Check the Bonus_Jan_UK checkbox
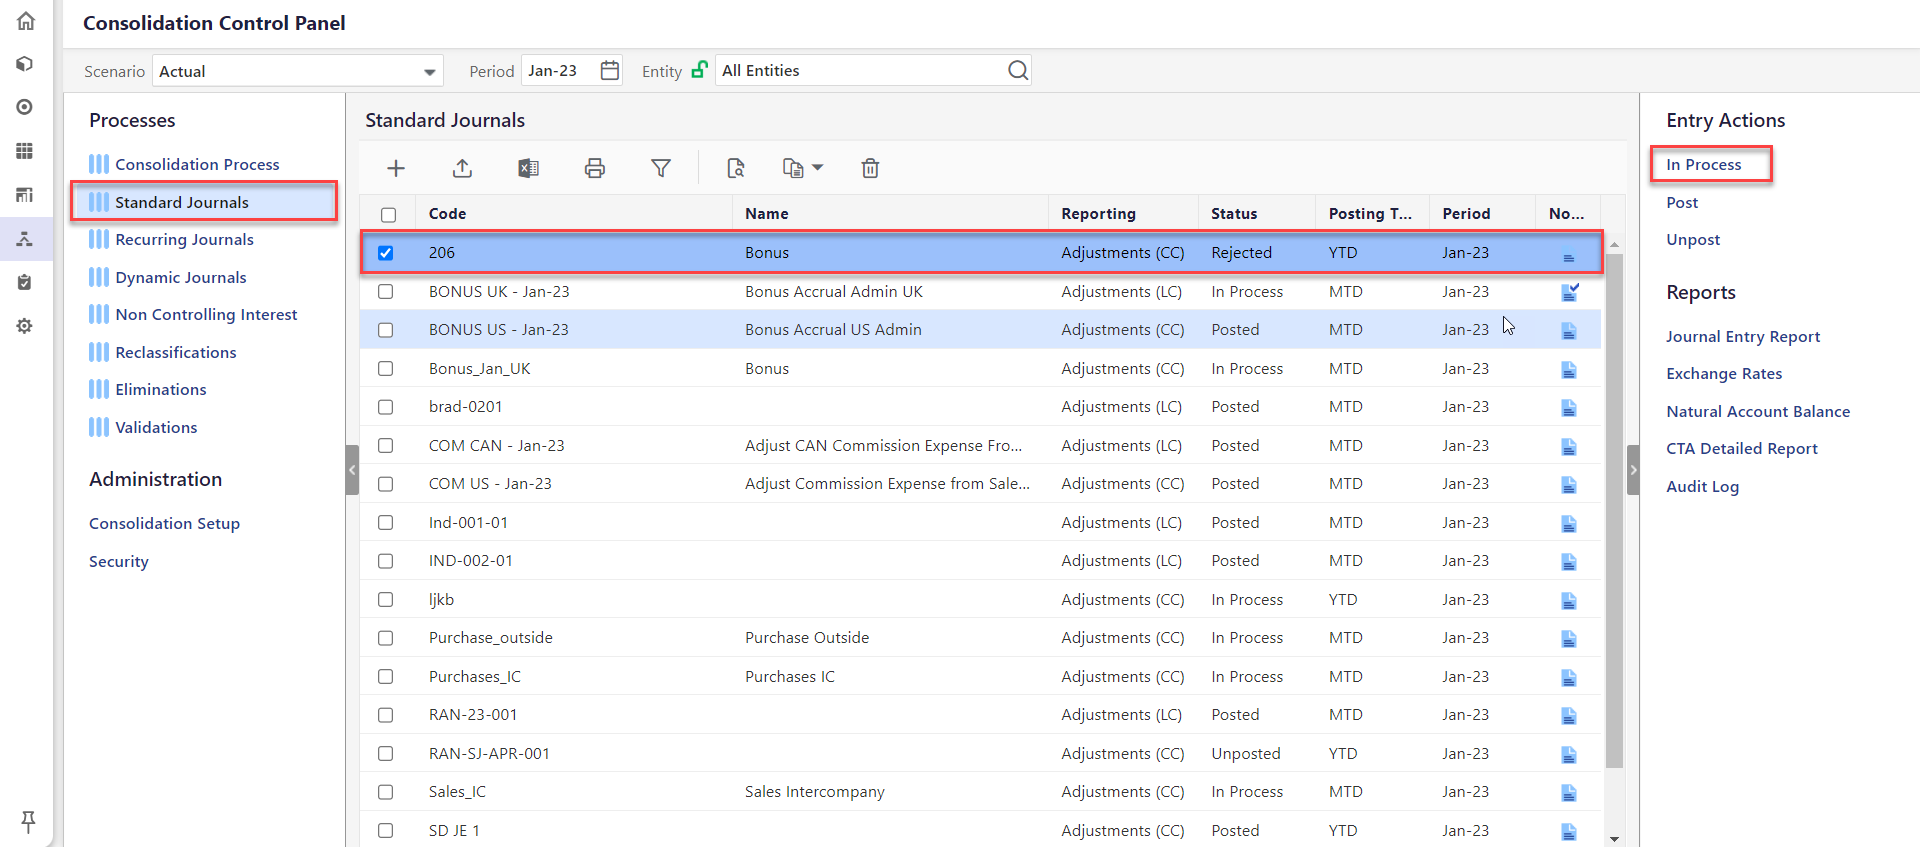Viewport: 1920px width, 847px height. coord(385,368)
